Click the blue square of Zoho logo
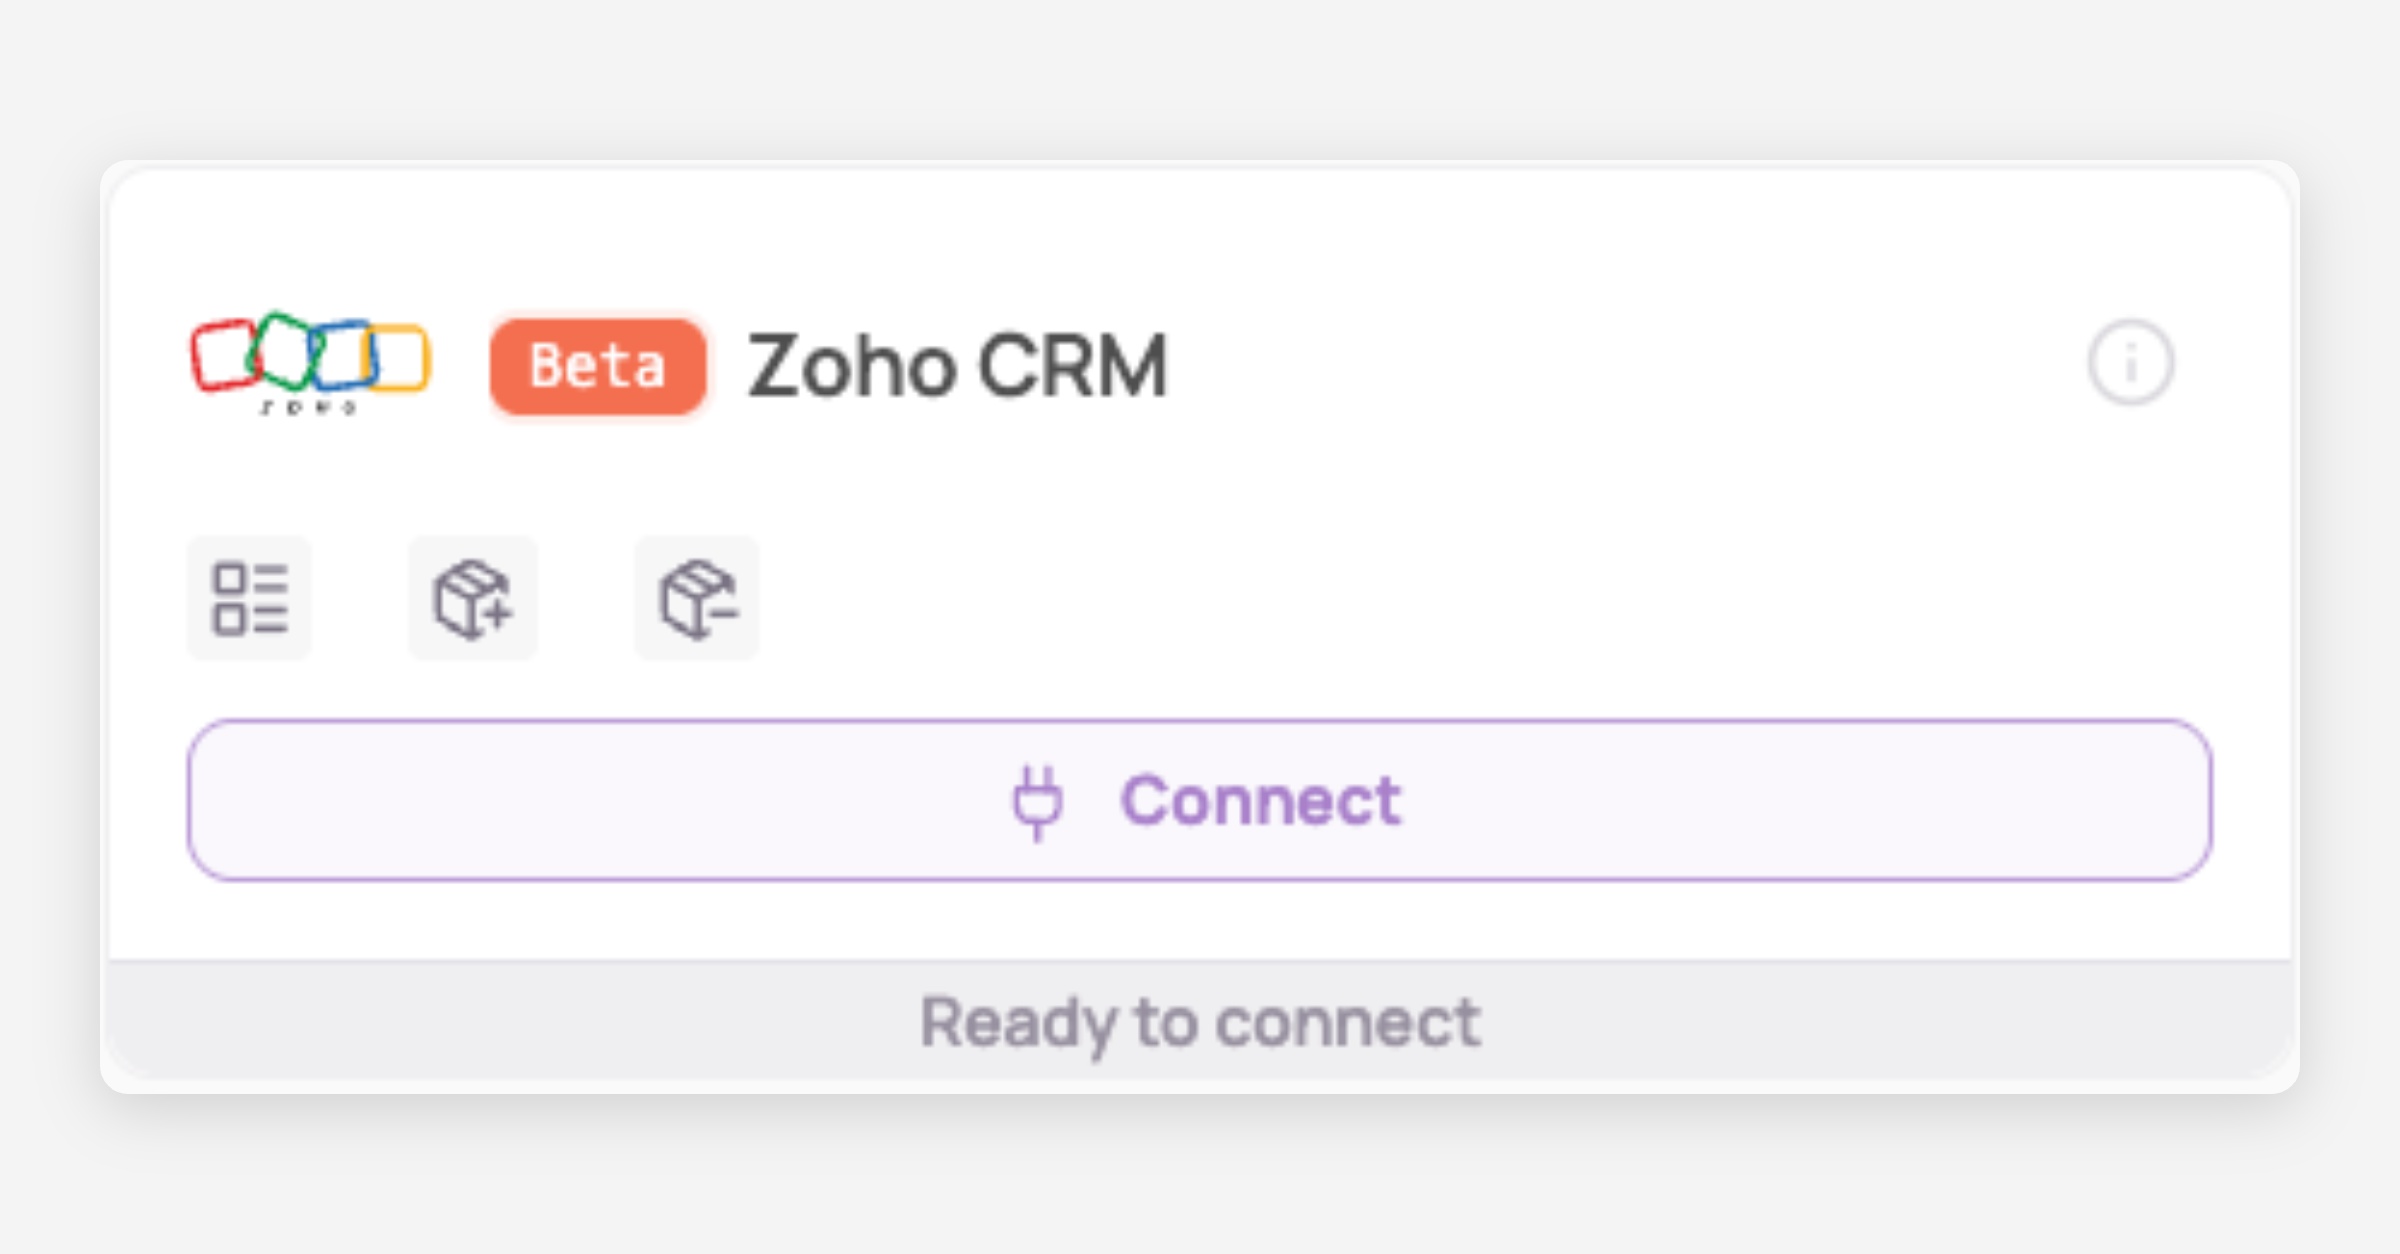 tap(341, 356)
